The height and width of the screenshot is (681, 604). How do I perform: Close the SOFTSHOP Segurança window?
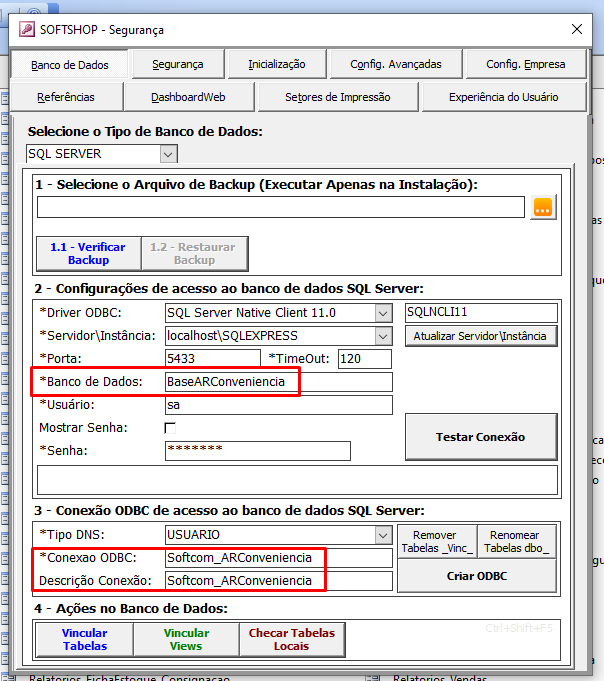tap(577, 29)
